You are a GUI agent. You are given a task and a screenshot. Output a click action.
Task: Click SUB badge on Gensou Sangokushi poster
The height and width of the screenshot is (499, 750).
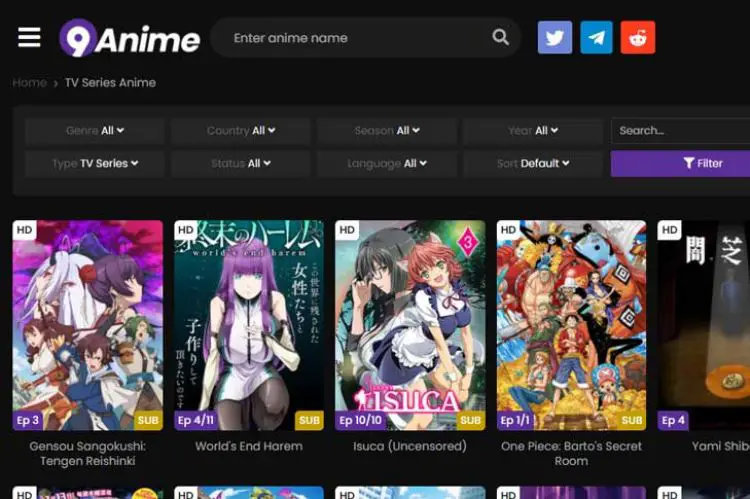(148, 421)
